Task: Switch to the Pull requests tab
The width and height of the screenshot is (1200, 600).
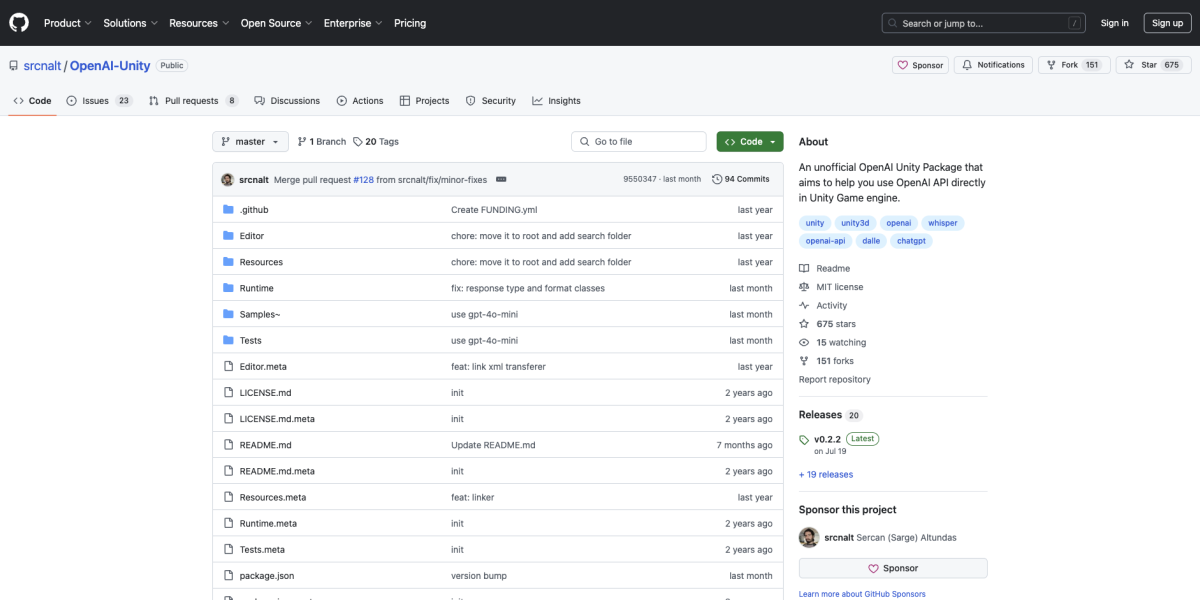Action: coord(193,101)
